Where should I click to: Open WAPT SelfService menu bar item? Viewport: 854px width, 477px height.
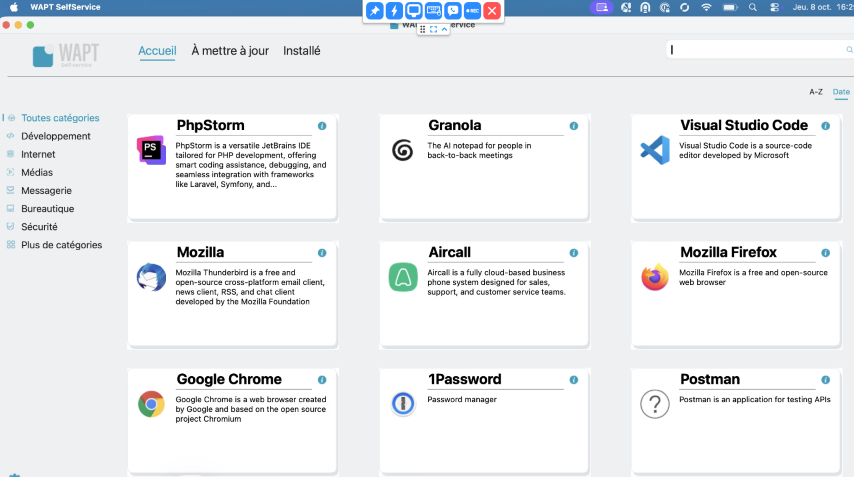point(65,7)
